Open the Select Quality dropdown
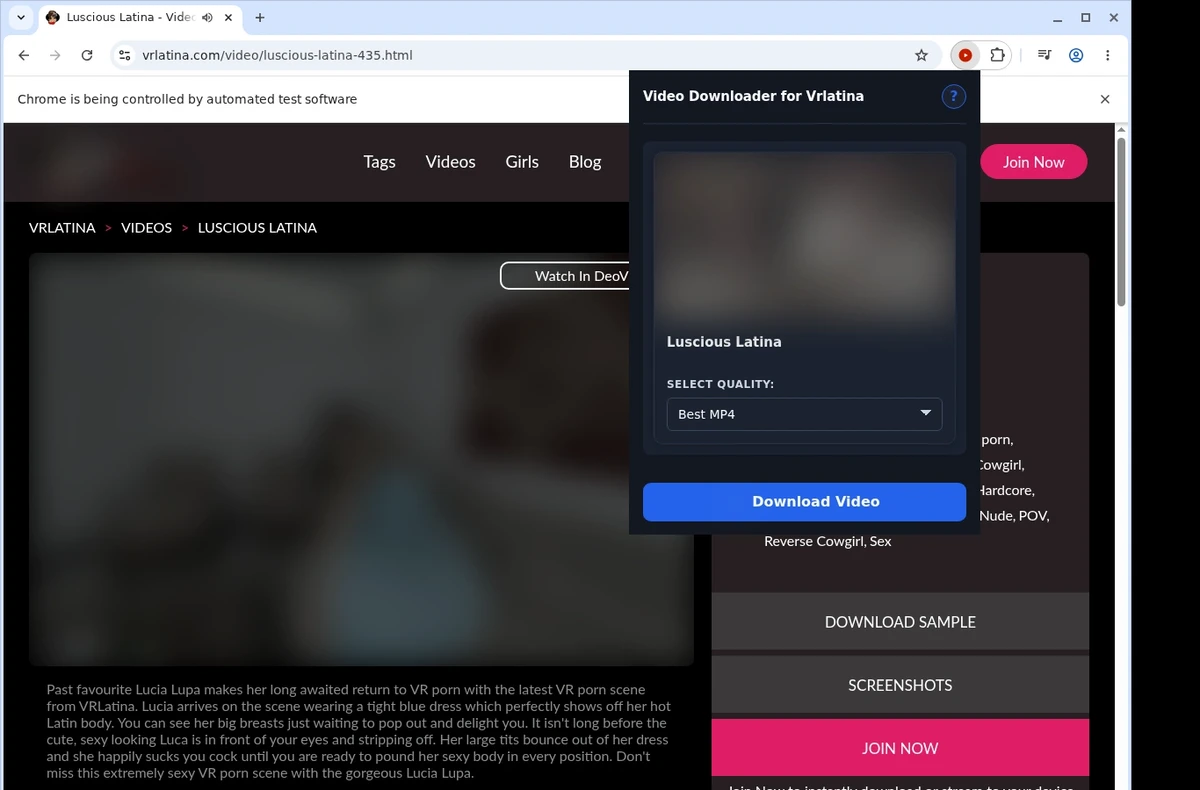Screen dimensions: 1200x790 click(804, 414)
